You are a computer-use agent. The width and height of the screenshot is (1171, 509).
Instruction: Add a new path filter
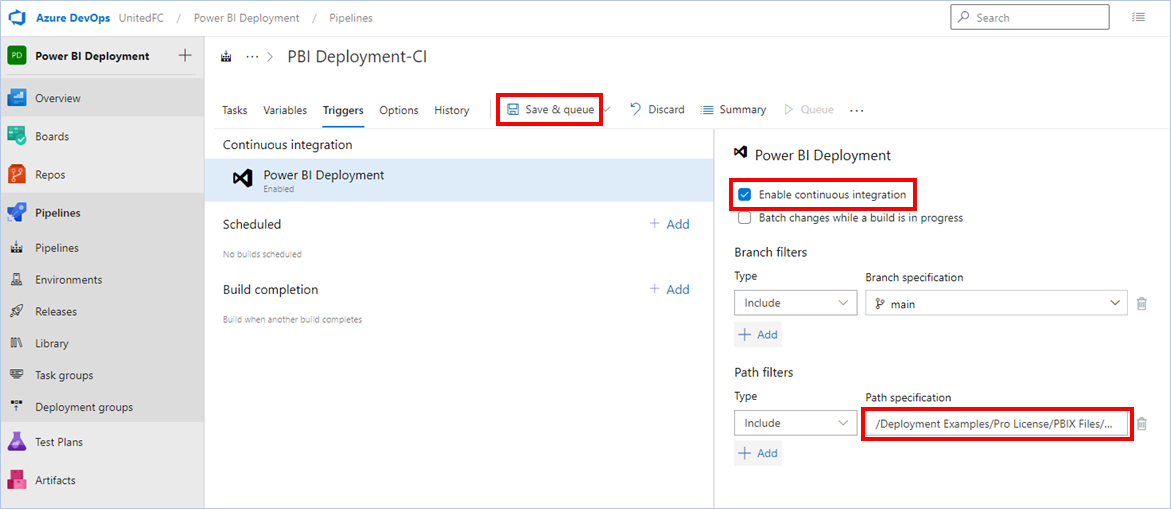[758, 453]
